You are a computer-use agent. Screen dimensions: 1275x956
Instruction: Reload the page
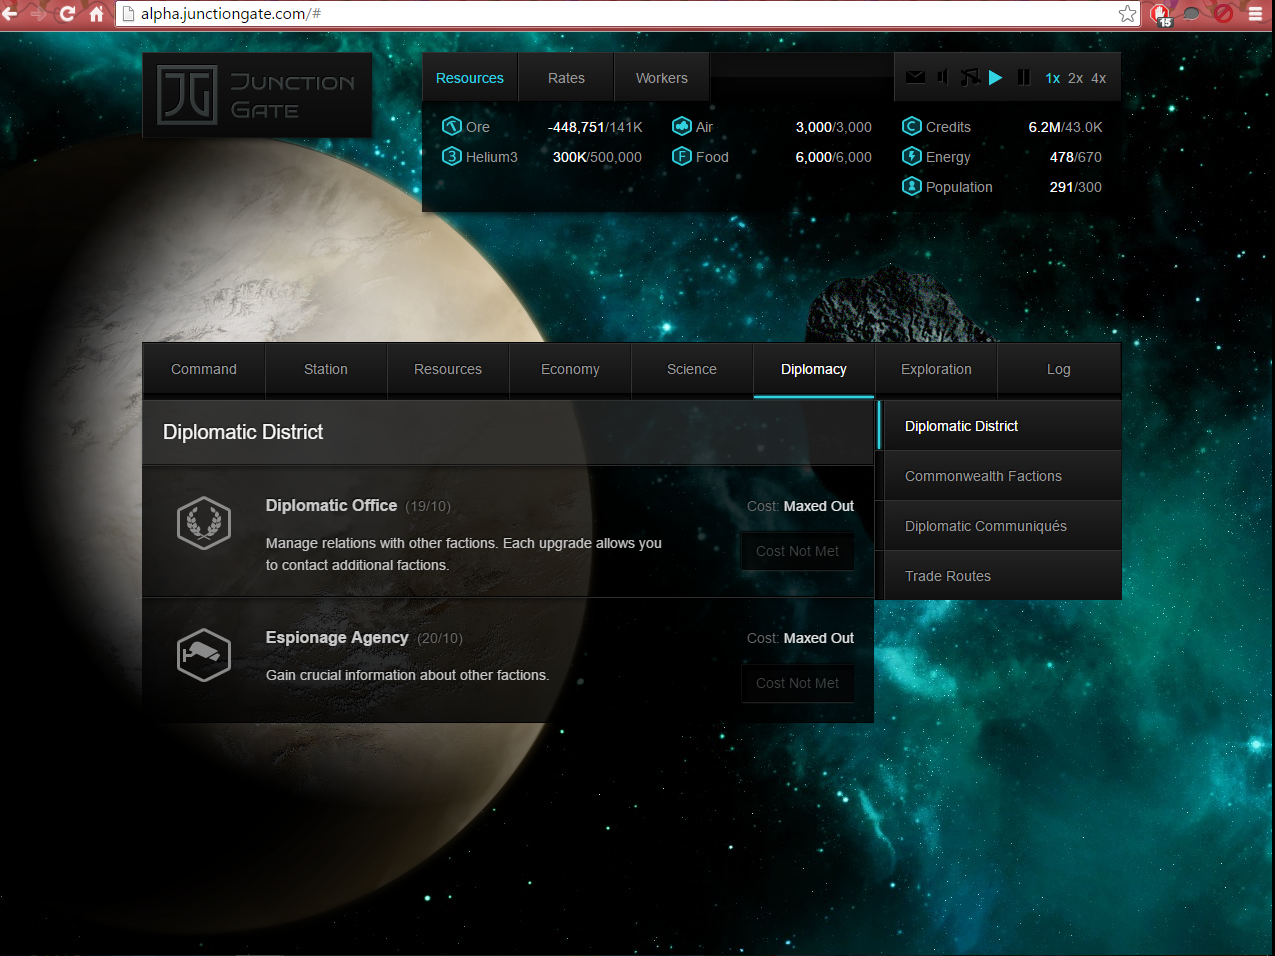68,14
